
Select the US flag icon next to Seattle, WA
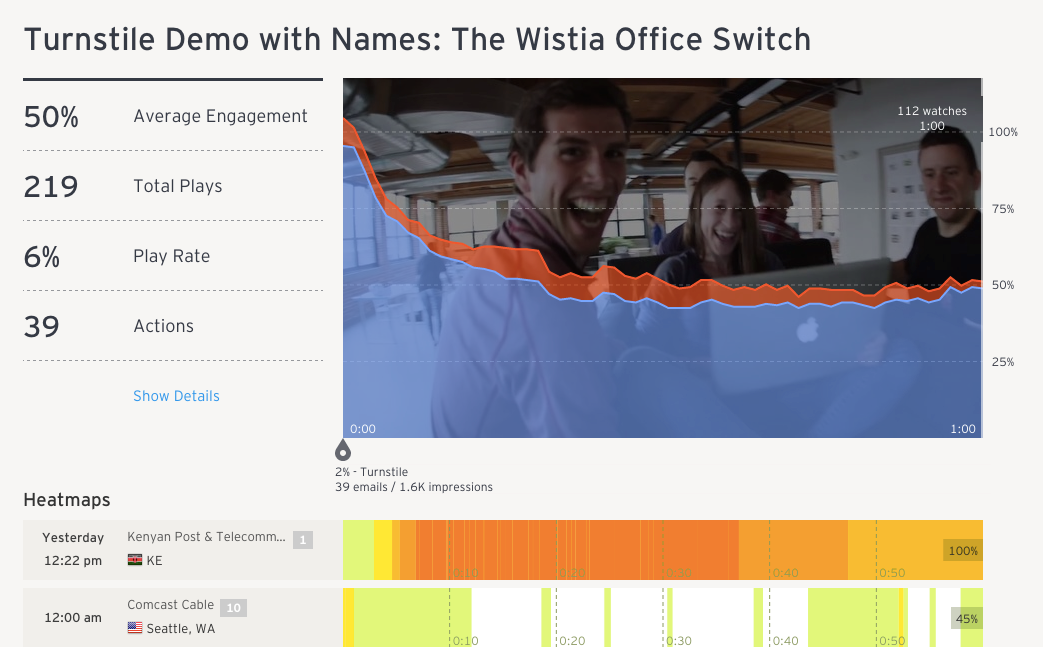click(135, 628)
